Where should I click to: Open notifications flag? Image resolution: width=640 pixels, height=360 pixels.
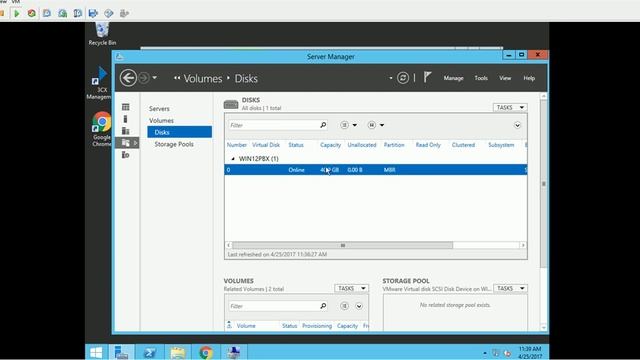pyautogui.click(x=427, y=77)
